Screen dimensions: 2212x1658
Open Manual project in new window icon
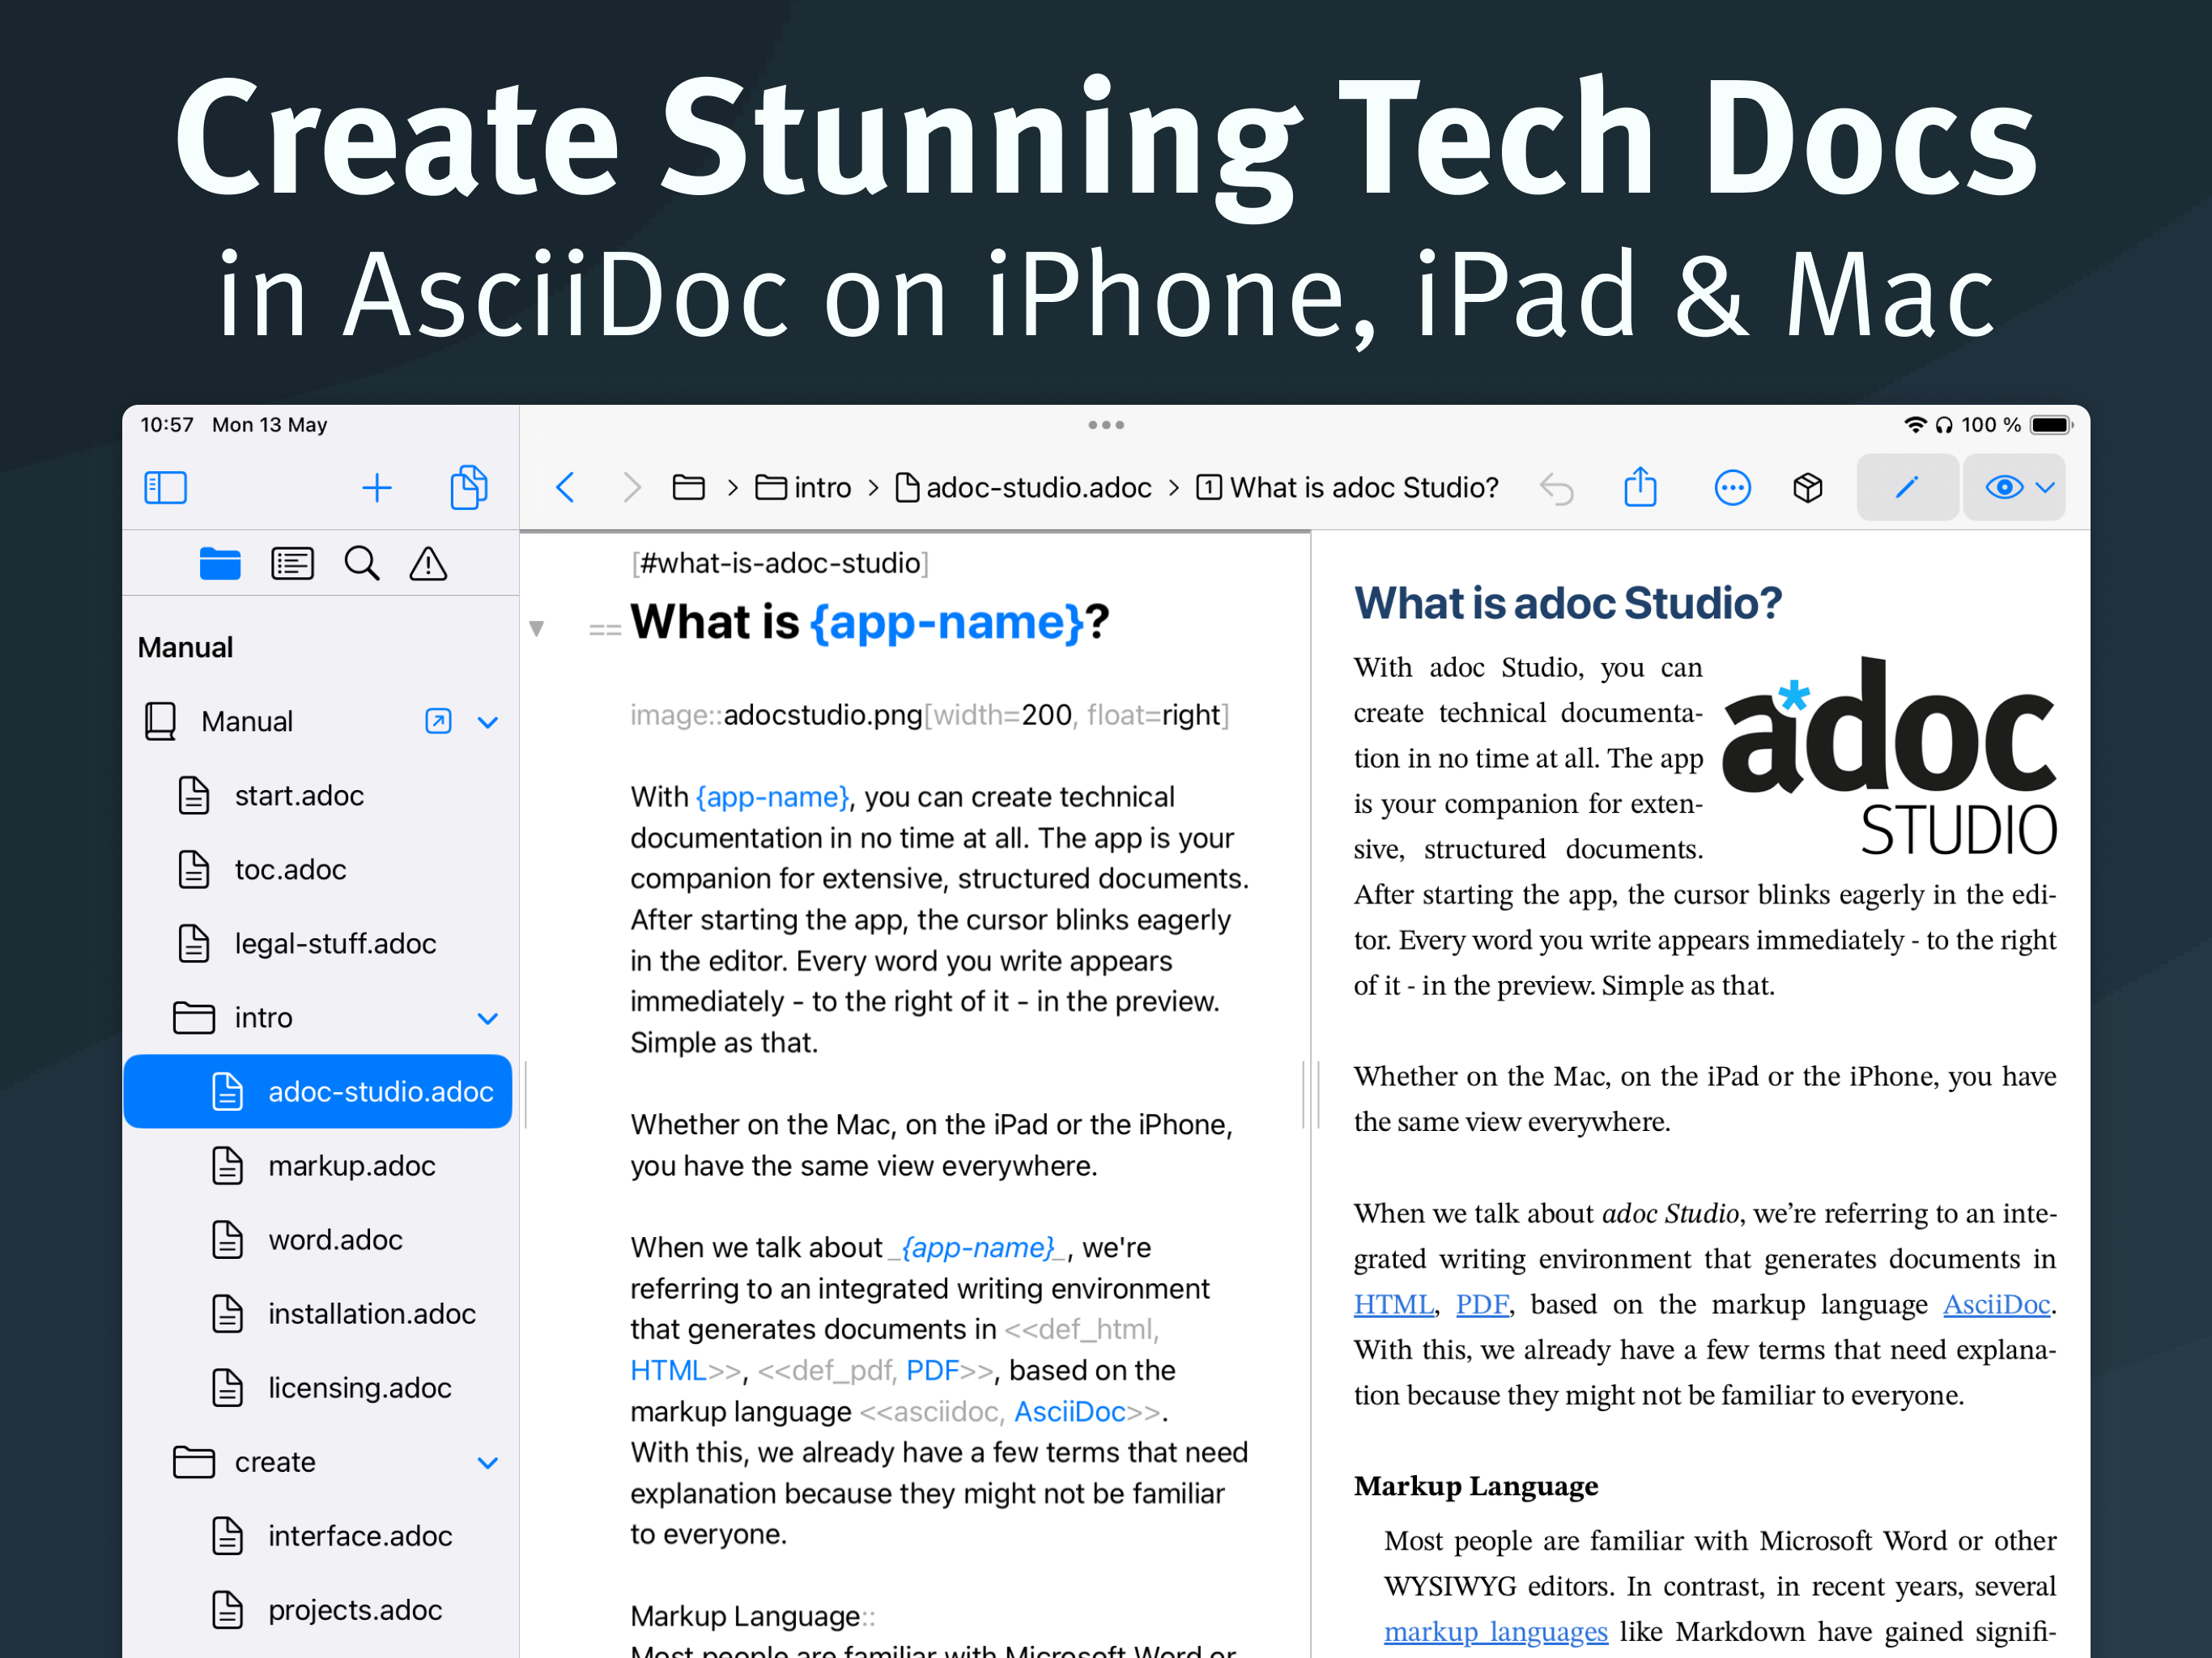click(438, 721)
